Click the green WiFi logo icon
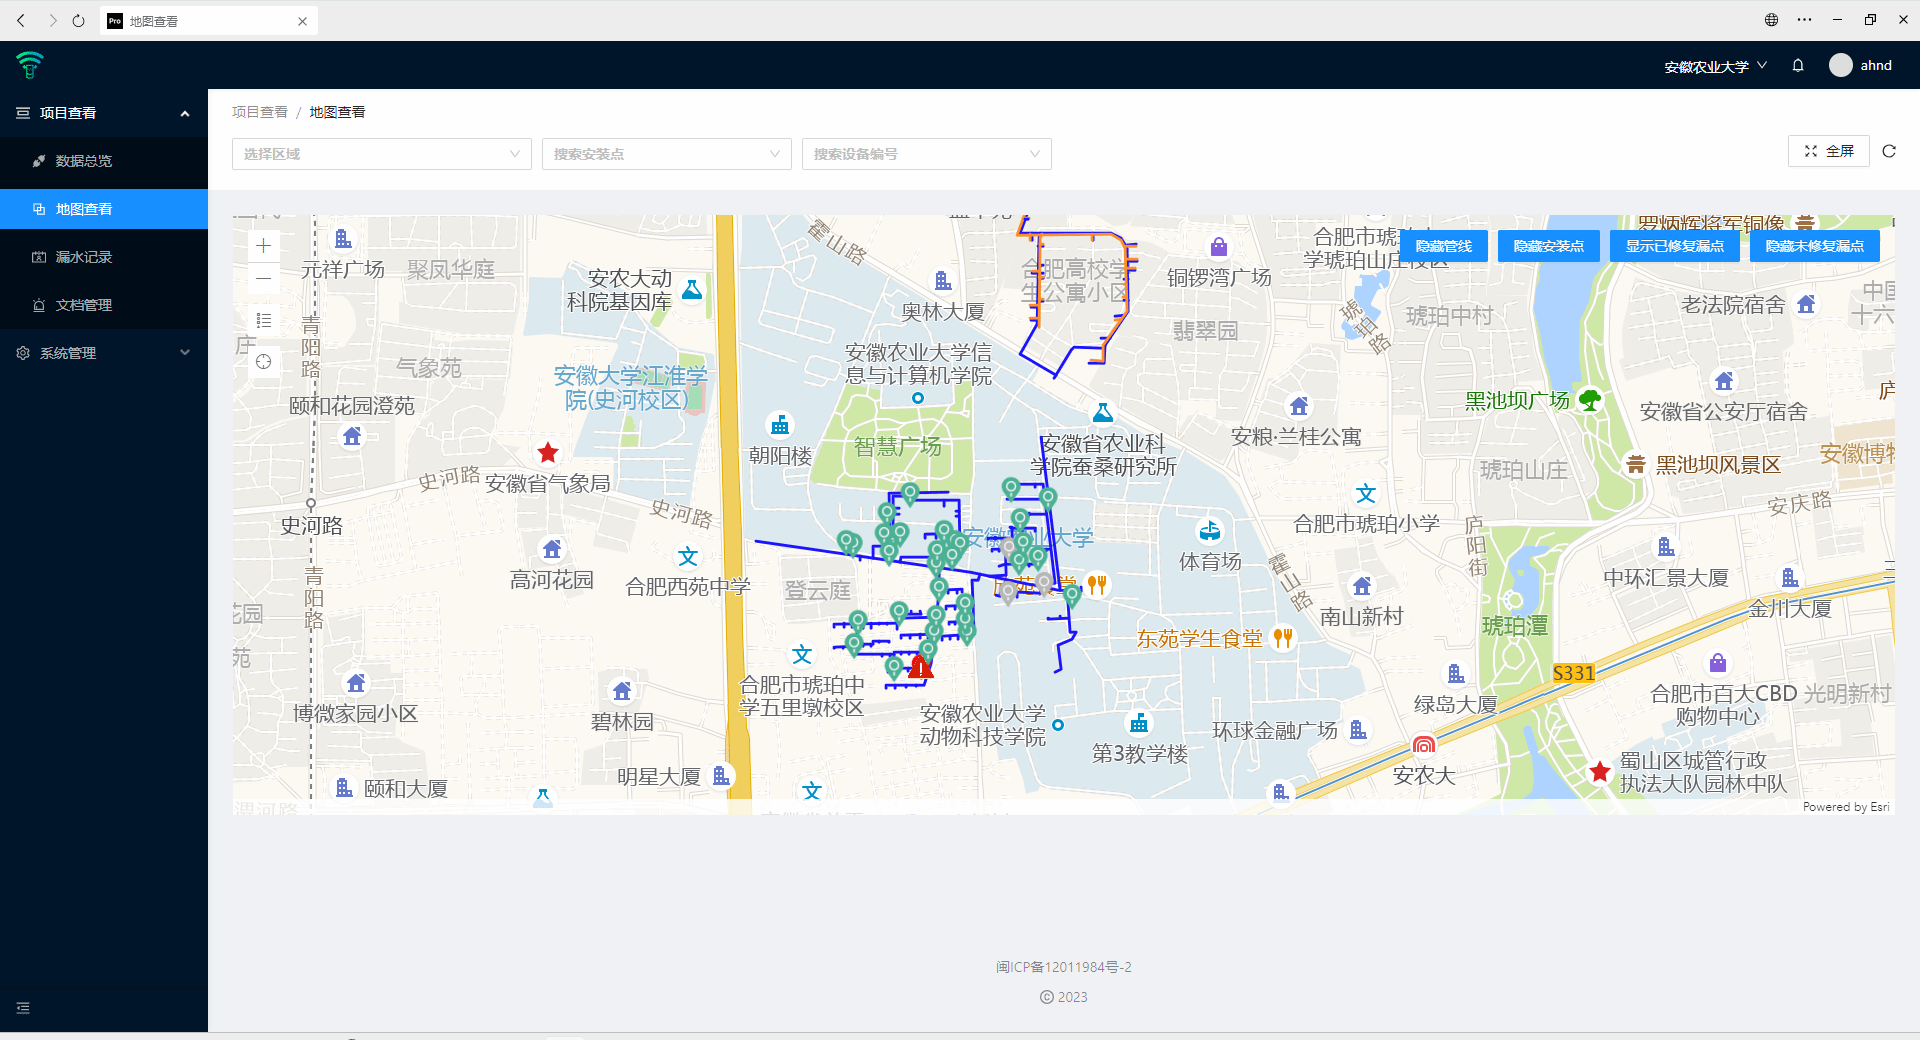The image size is (1920, 1040). 30,65
